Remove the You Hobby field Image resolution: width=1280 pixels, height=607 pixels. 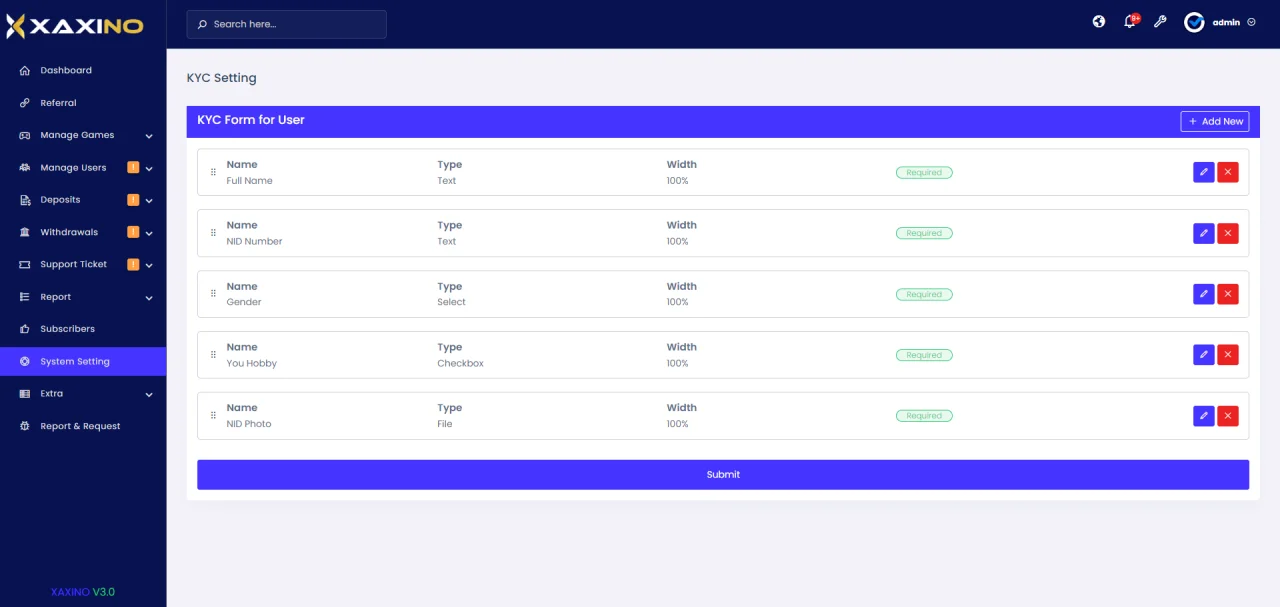(x=1228, y=355)
